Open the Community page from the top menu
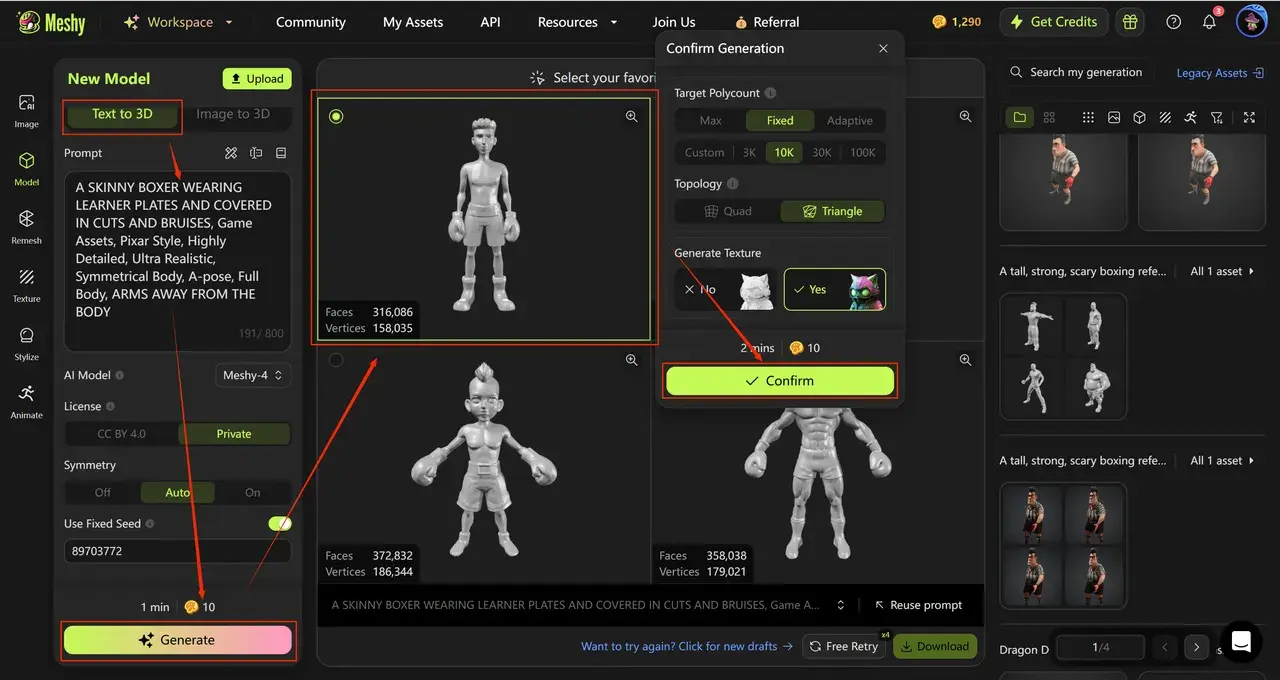The width and height of the screenshot is (1280, 680). click(x=310, y=21)
